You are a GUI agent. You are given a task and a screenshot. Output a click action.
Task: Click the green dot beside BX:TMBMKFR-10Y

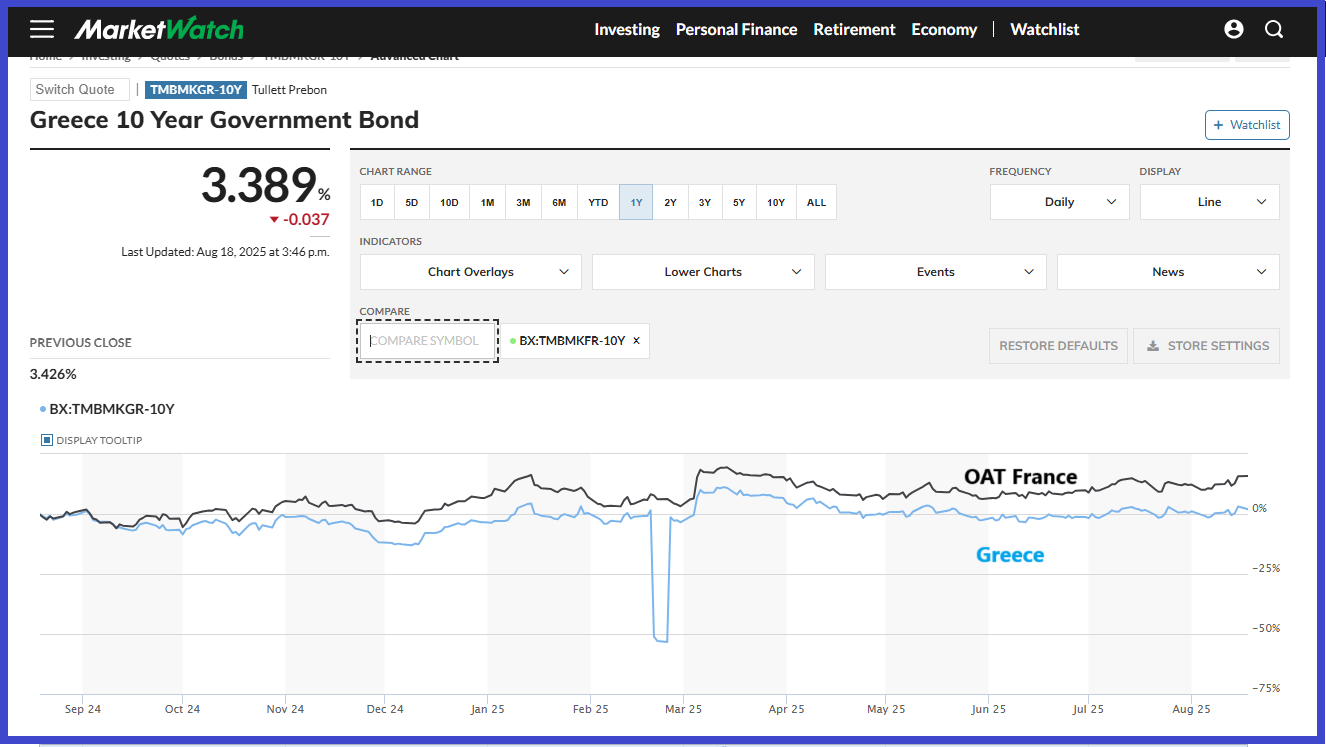coord(513,341)
